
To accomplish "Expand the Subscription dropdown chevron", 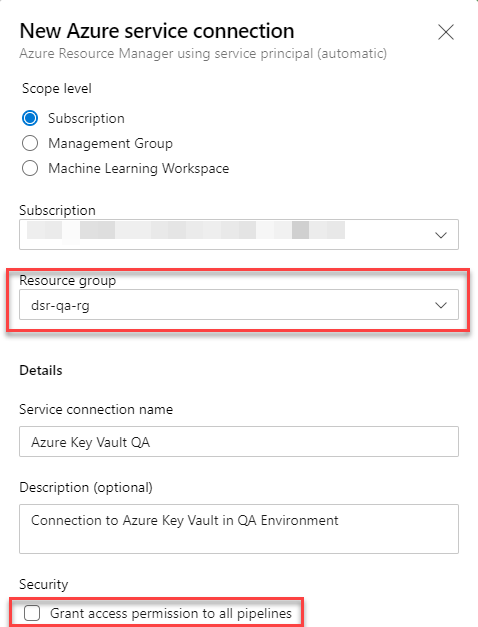I will pos(441,235).
